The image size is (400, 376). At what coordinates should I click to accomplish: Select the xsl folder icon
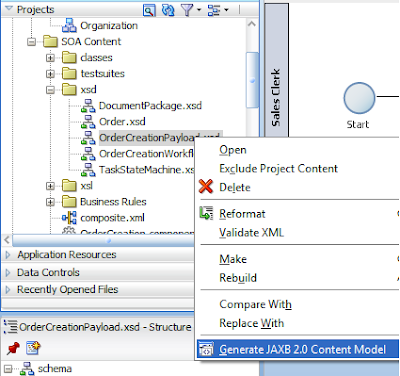tap(69, 186)
